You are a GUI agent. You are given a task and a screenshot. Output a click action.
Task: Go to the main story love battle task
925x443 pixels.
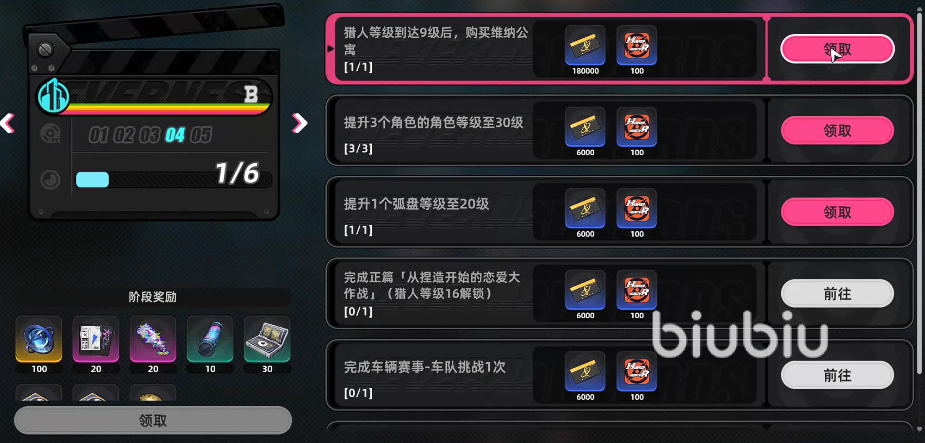[837, 293]
